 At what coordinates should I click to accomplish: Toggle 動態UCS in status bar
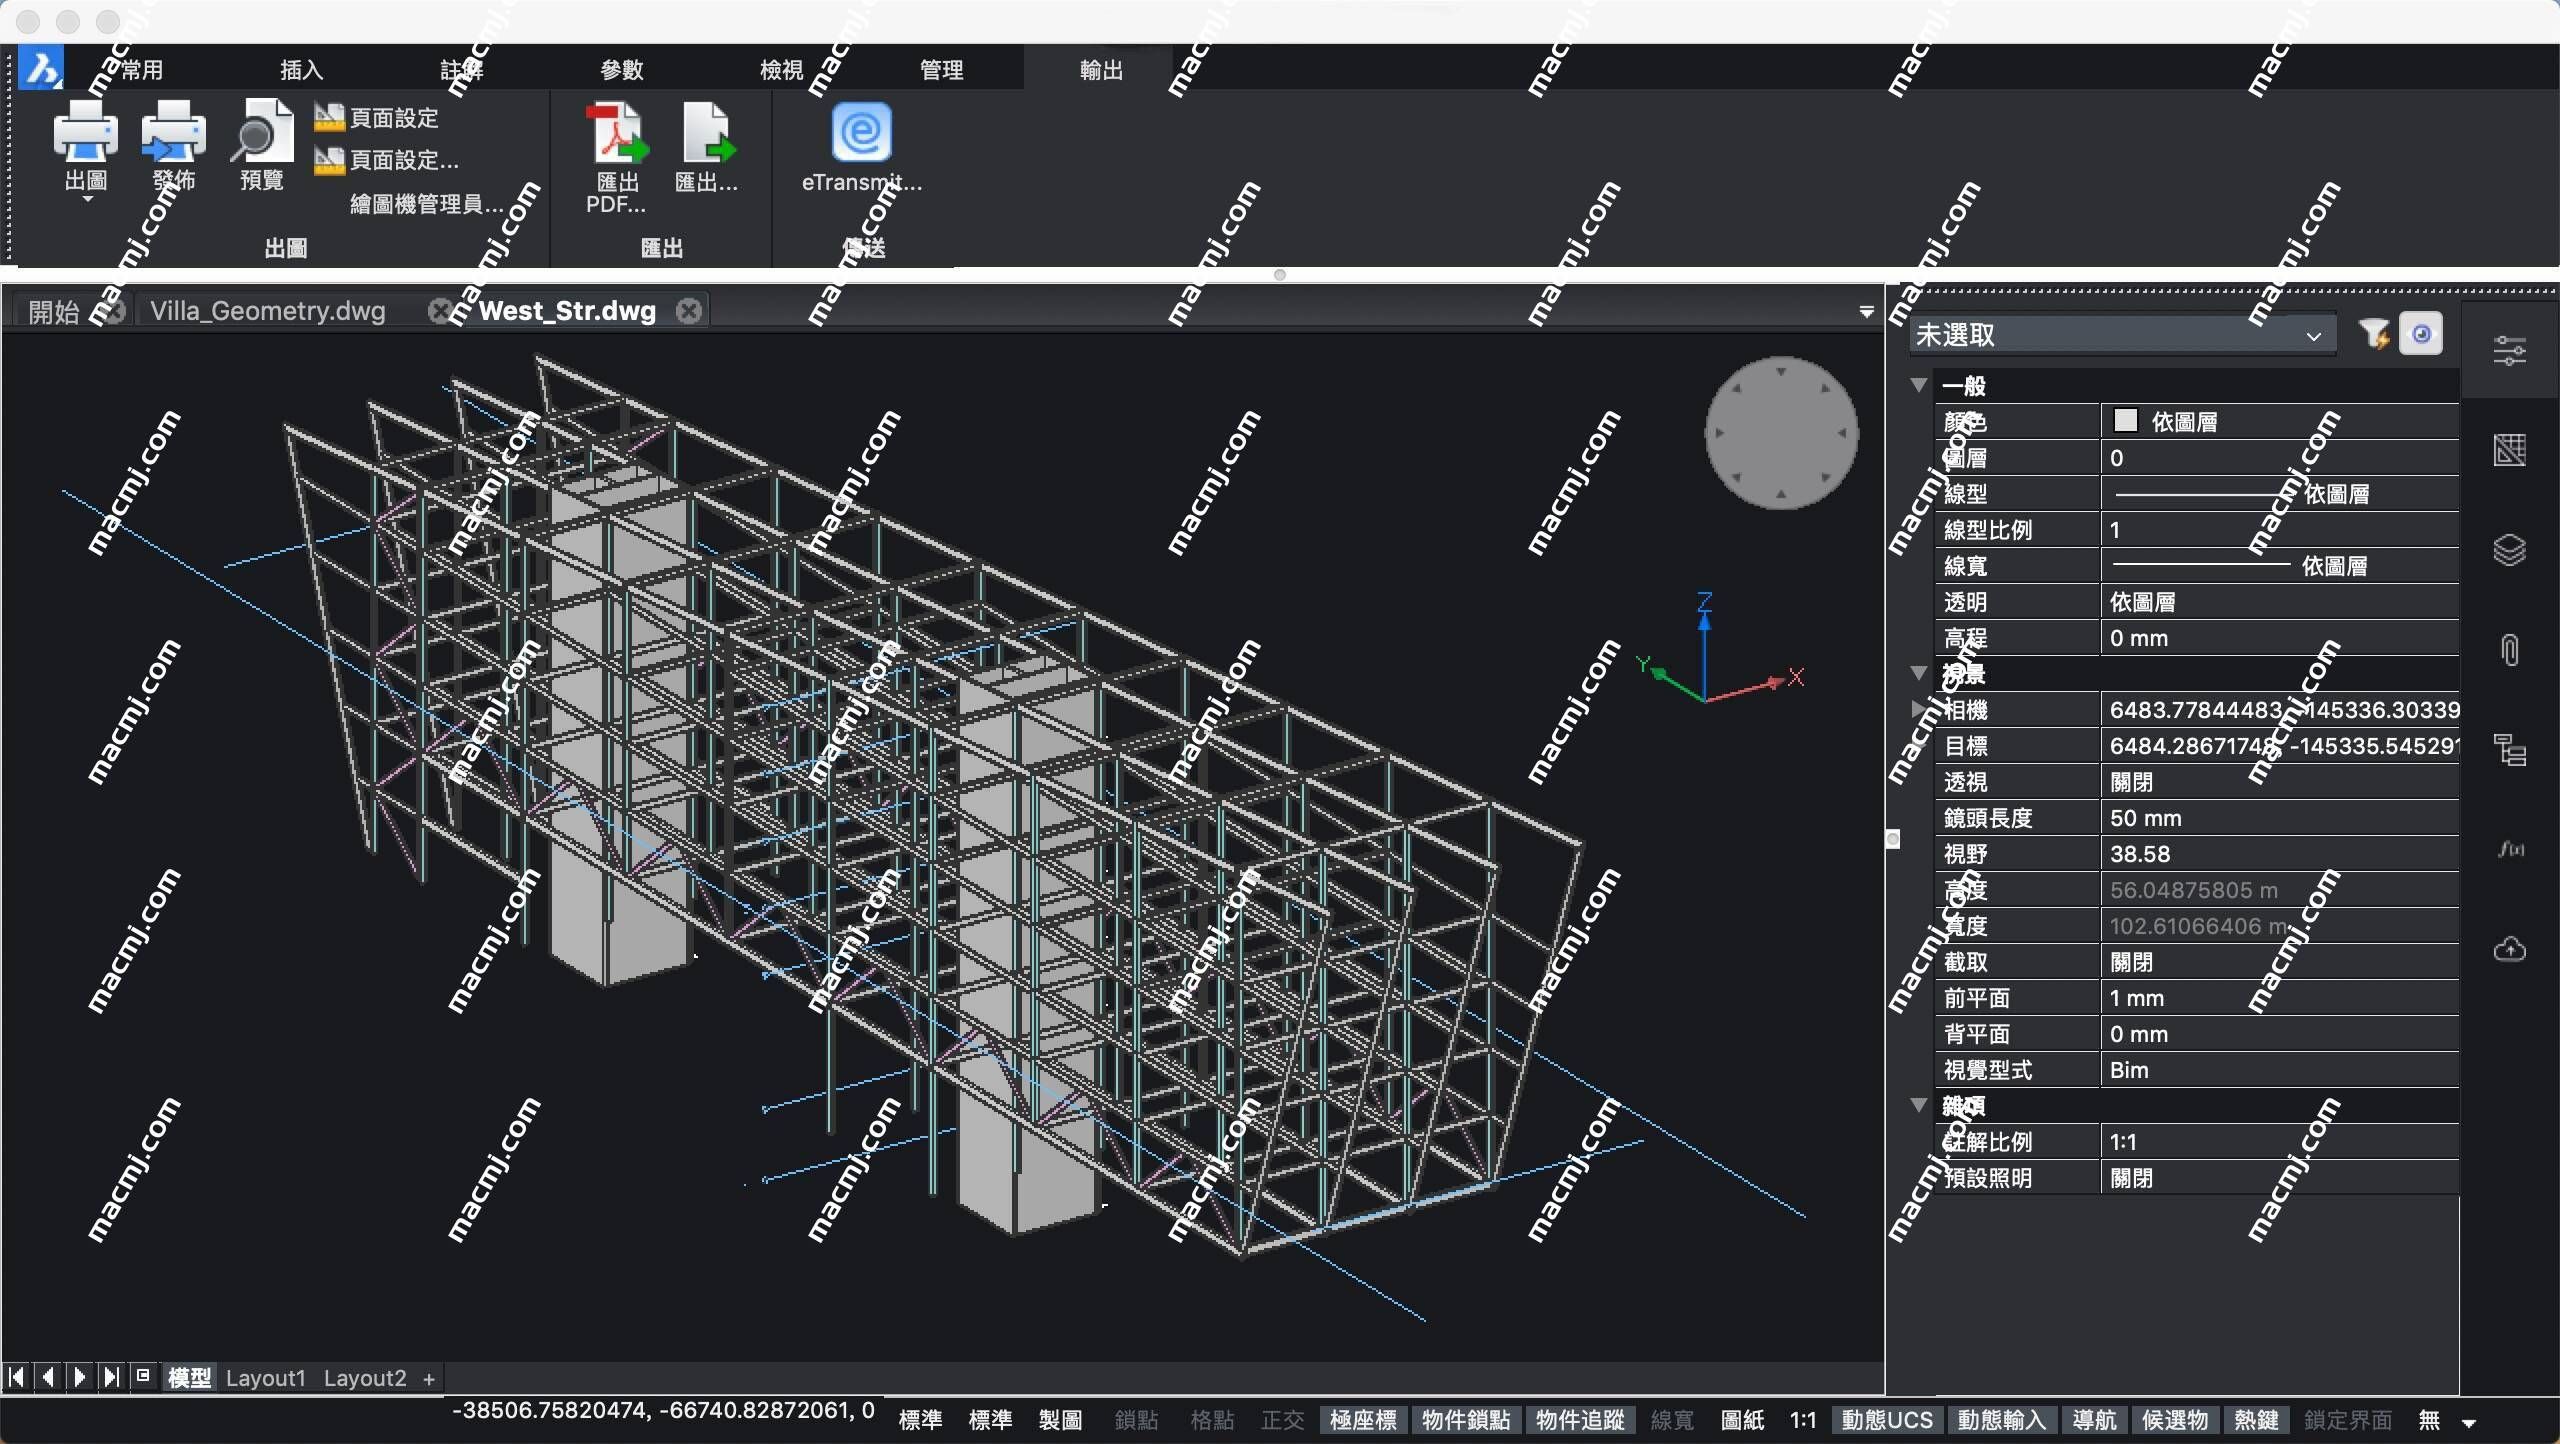[1887, 1420]
